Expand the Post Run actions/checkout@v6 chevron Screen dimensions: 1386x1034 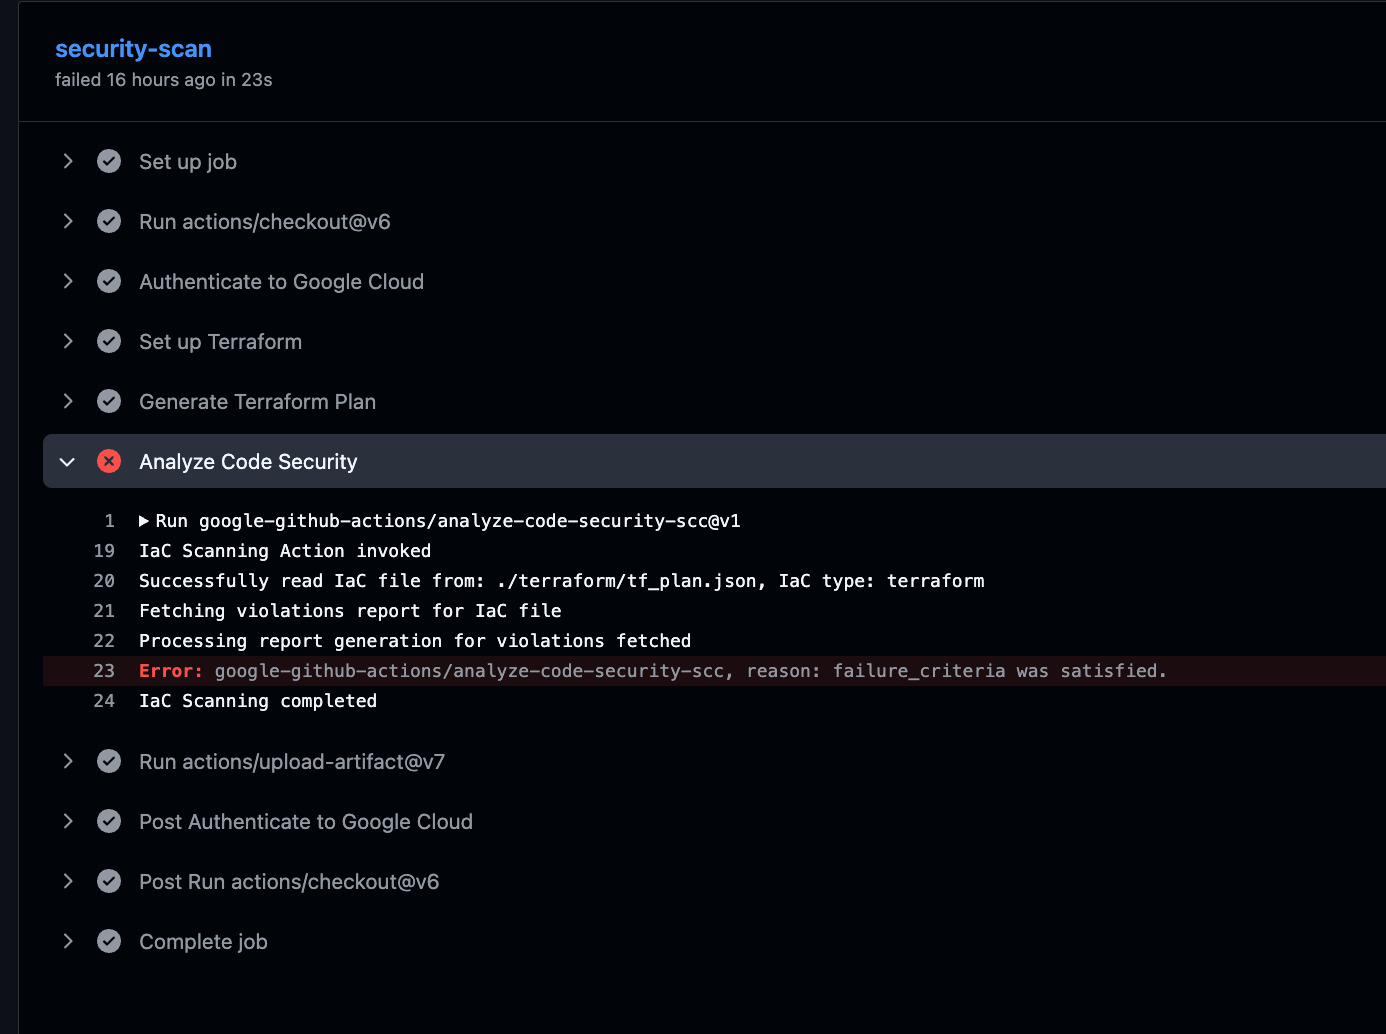pyautogui.click(x=68, y=881)
